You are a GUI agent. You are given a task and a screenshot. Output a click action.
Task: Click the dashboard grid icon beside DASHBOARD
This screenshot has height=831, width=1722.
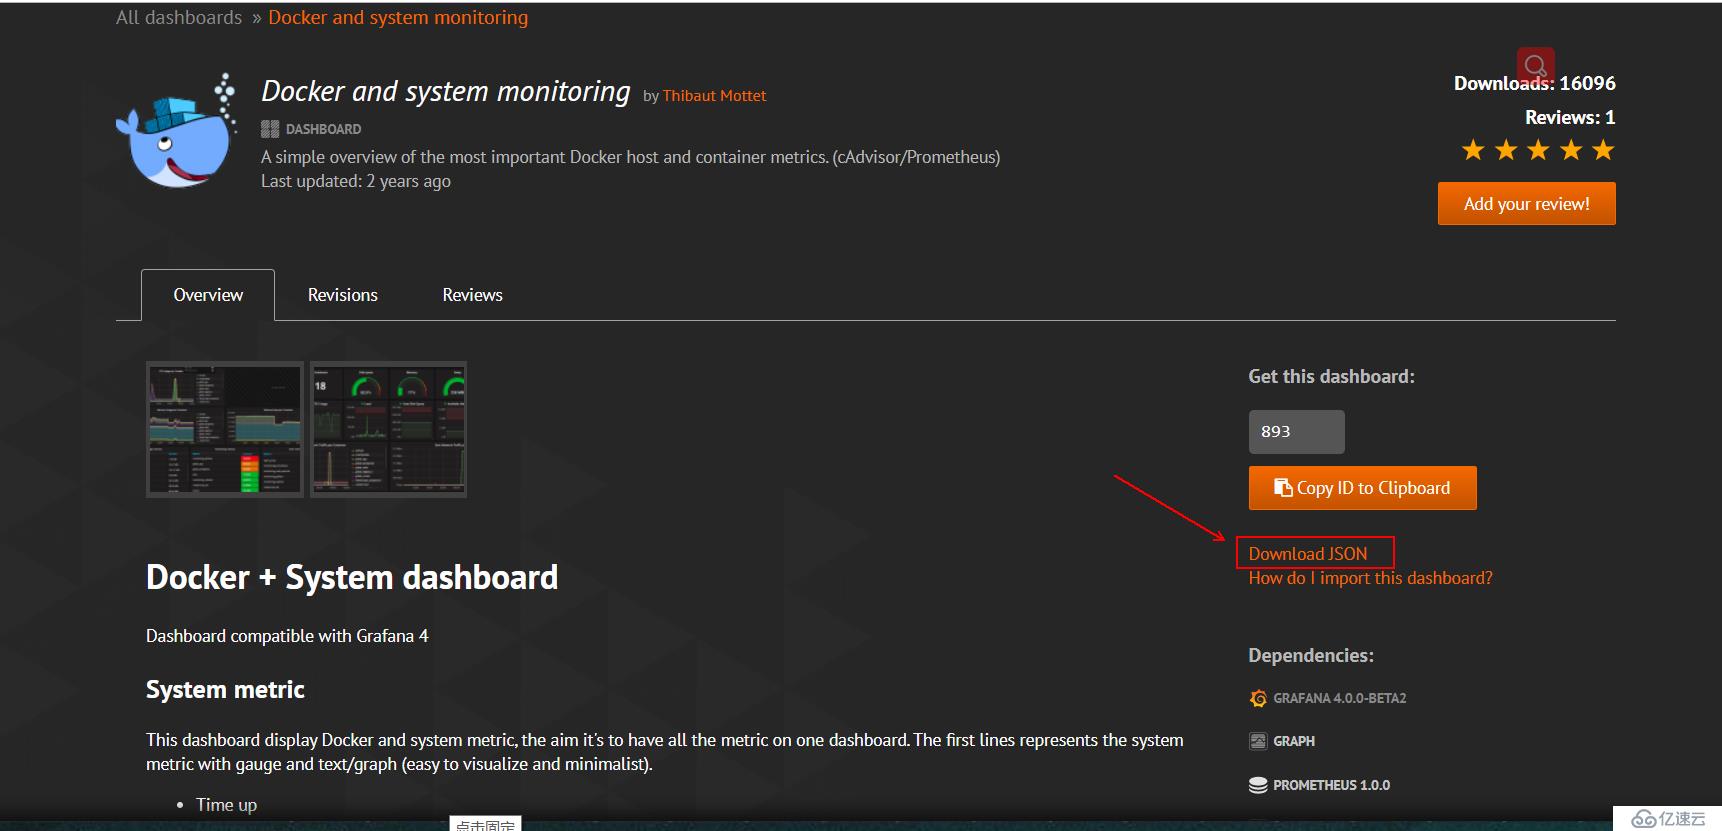[x=270, y=129]
